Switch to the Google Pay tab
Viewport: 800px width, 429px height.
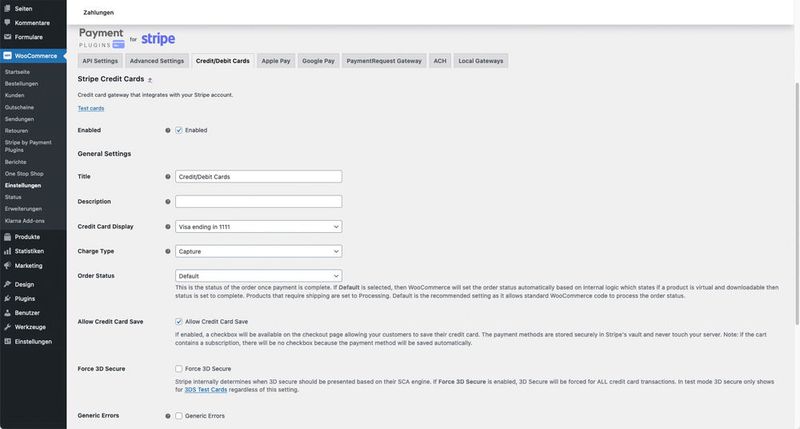click(x=318, y=61)
